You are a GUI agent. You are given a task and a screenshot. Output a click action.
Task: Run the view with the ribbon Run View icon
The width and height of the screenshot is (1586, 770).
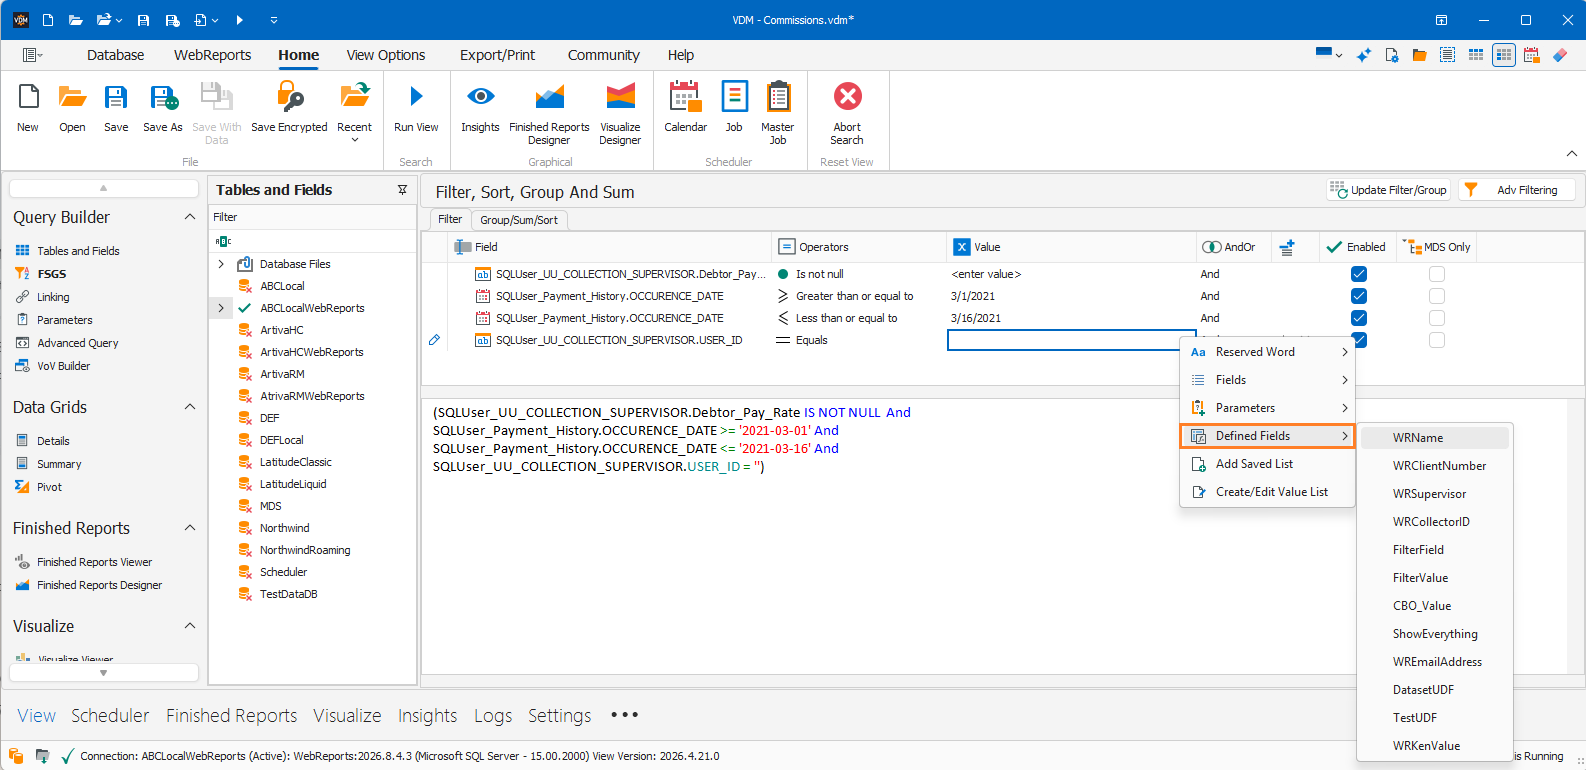(x=416, y=97)
